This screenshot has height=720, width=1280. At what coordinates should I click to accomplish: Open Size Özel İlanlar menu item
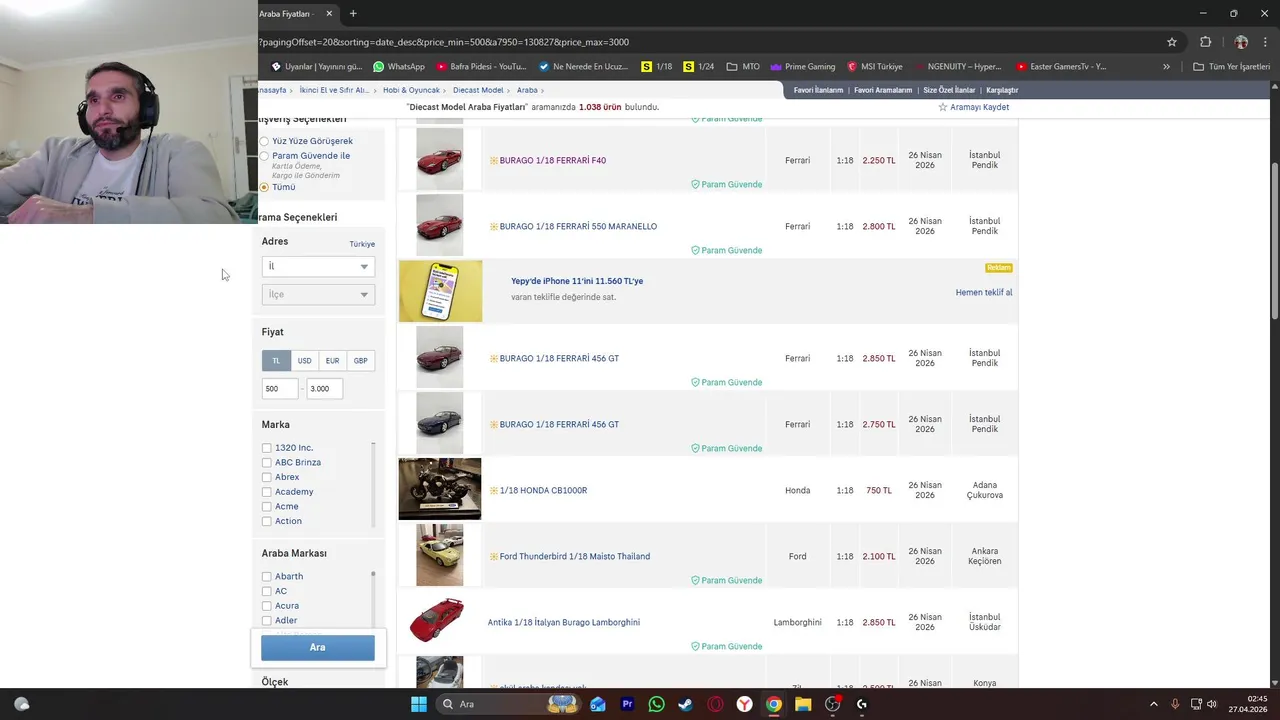tap(949, 90)
